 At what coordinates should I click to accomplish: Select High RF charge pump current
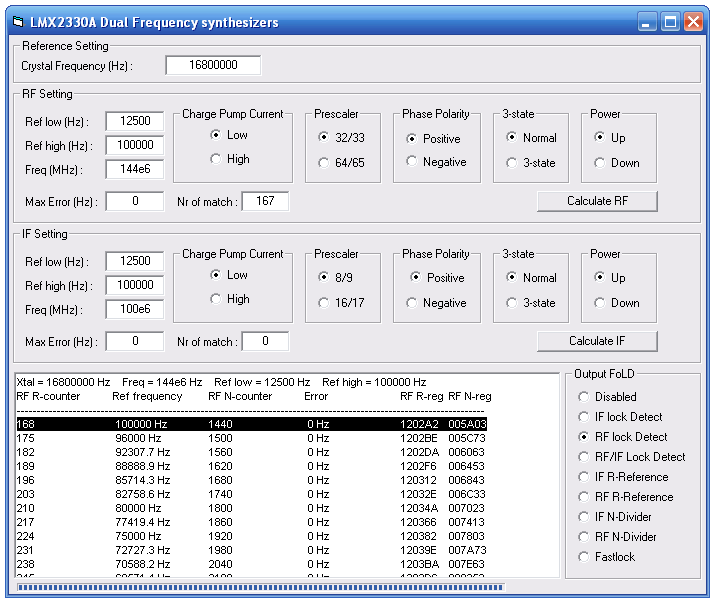tap(230, 159)
